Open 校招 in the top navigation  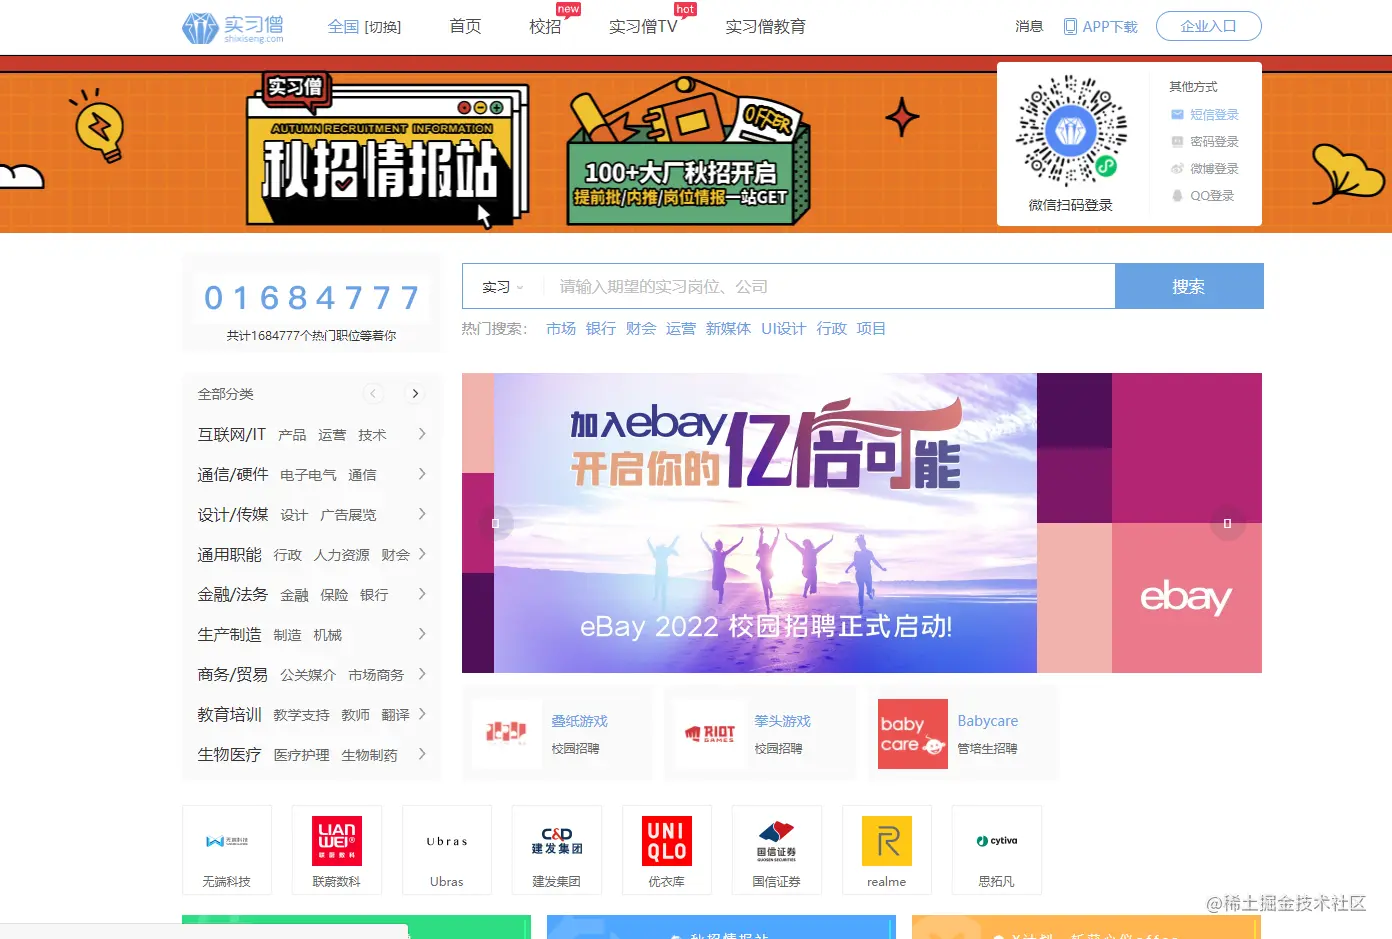coord(545,27)
